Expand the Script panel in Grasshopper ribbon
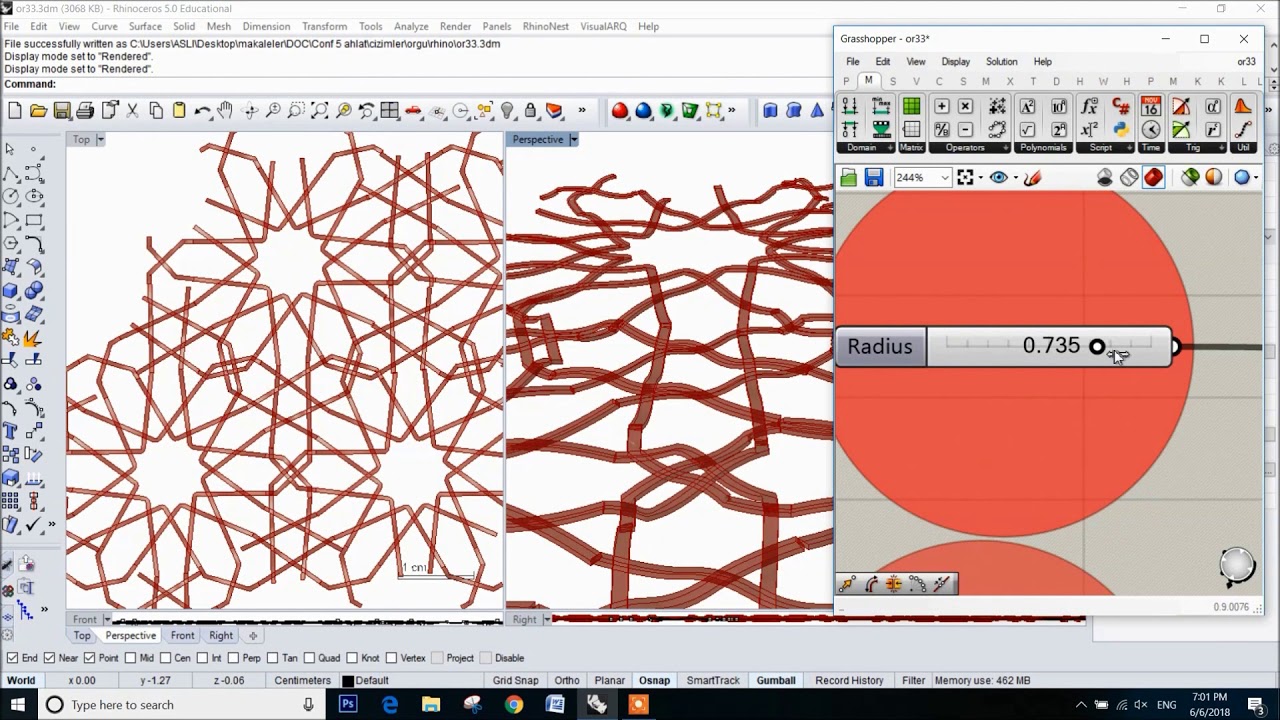Viewport: 1280px width, 720px height. (1132, 148)
